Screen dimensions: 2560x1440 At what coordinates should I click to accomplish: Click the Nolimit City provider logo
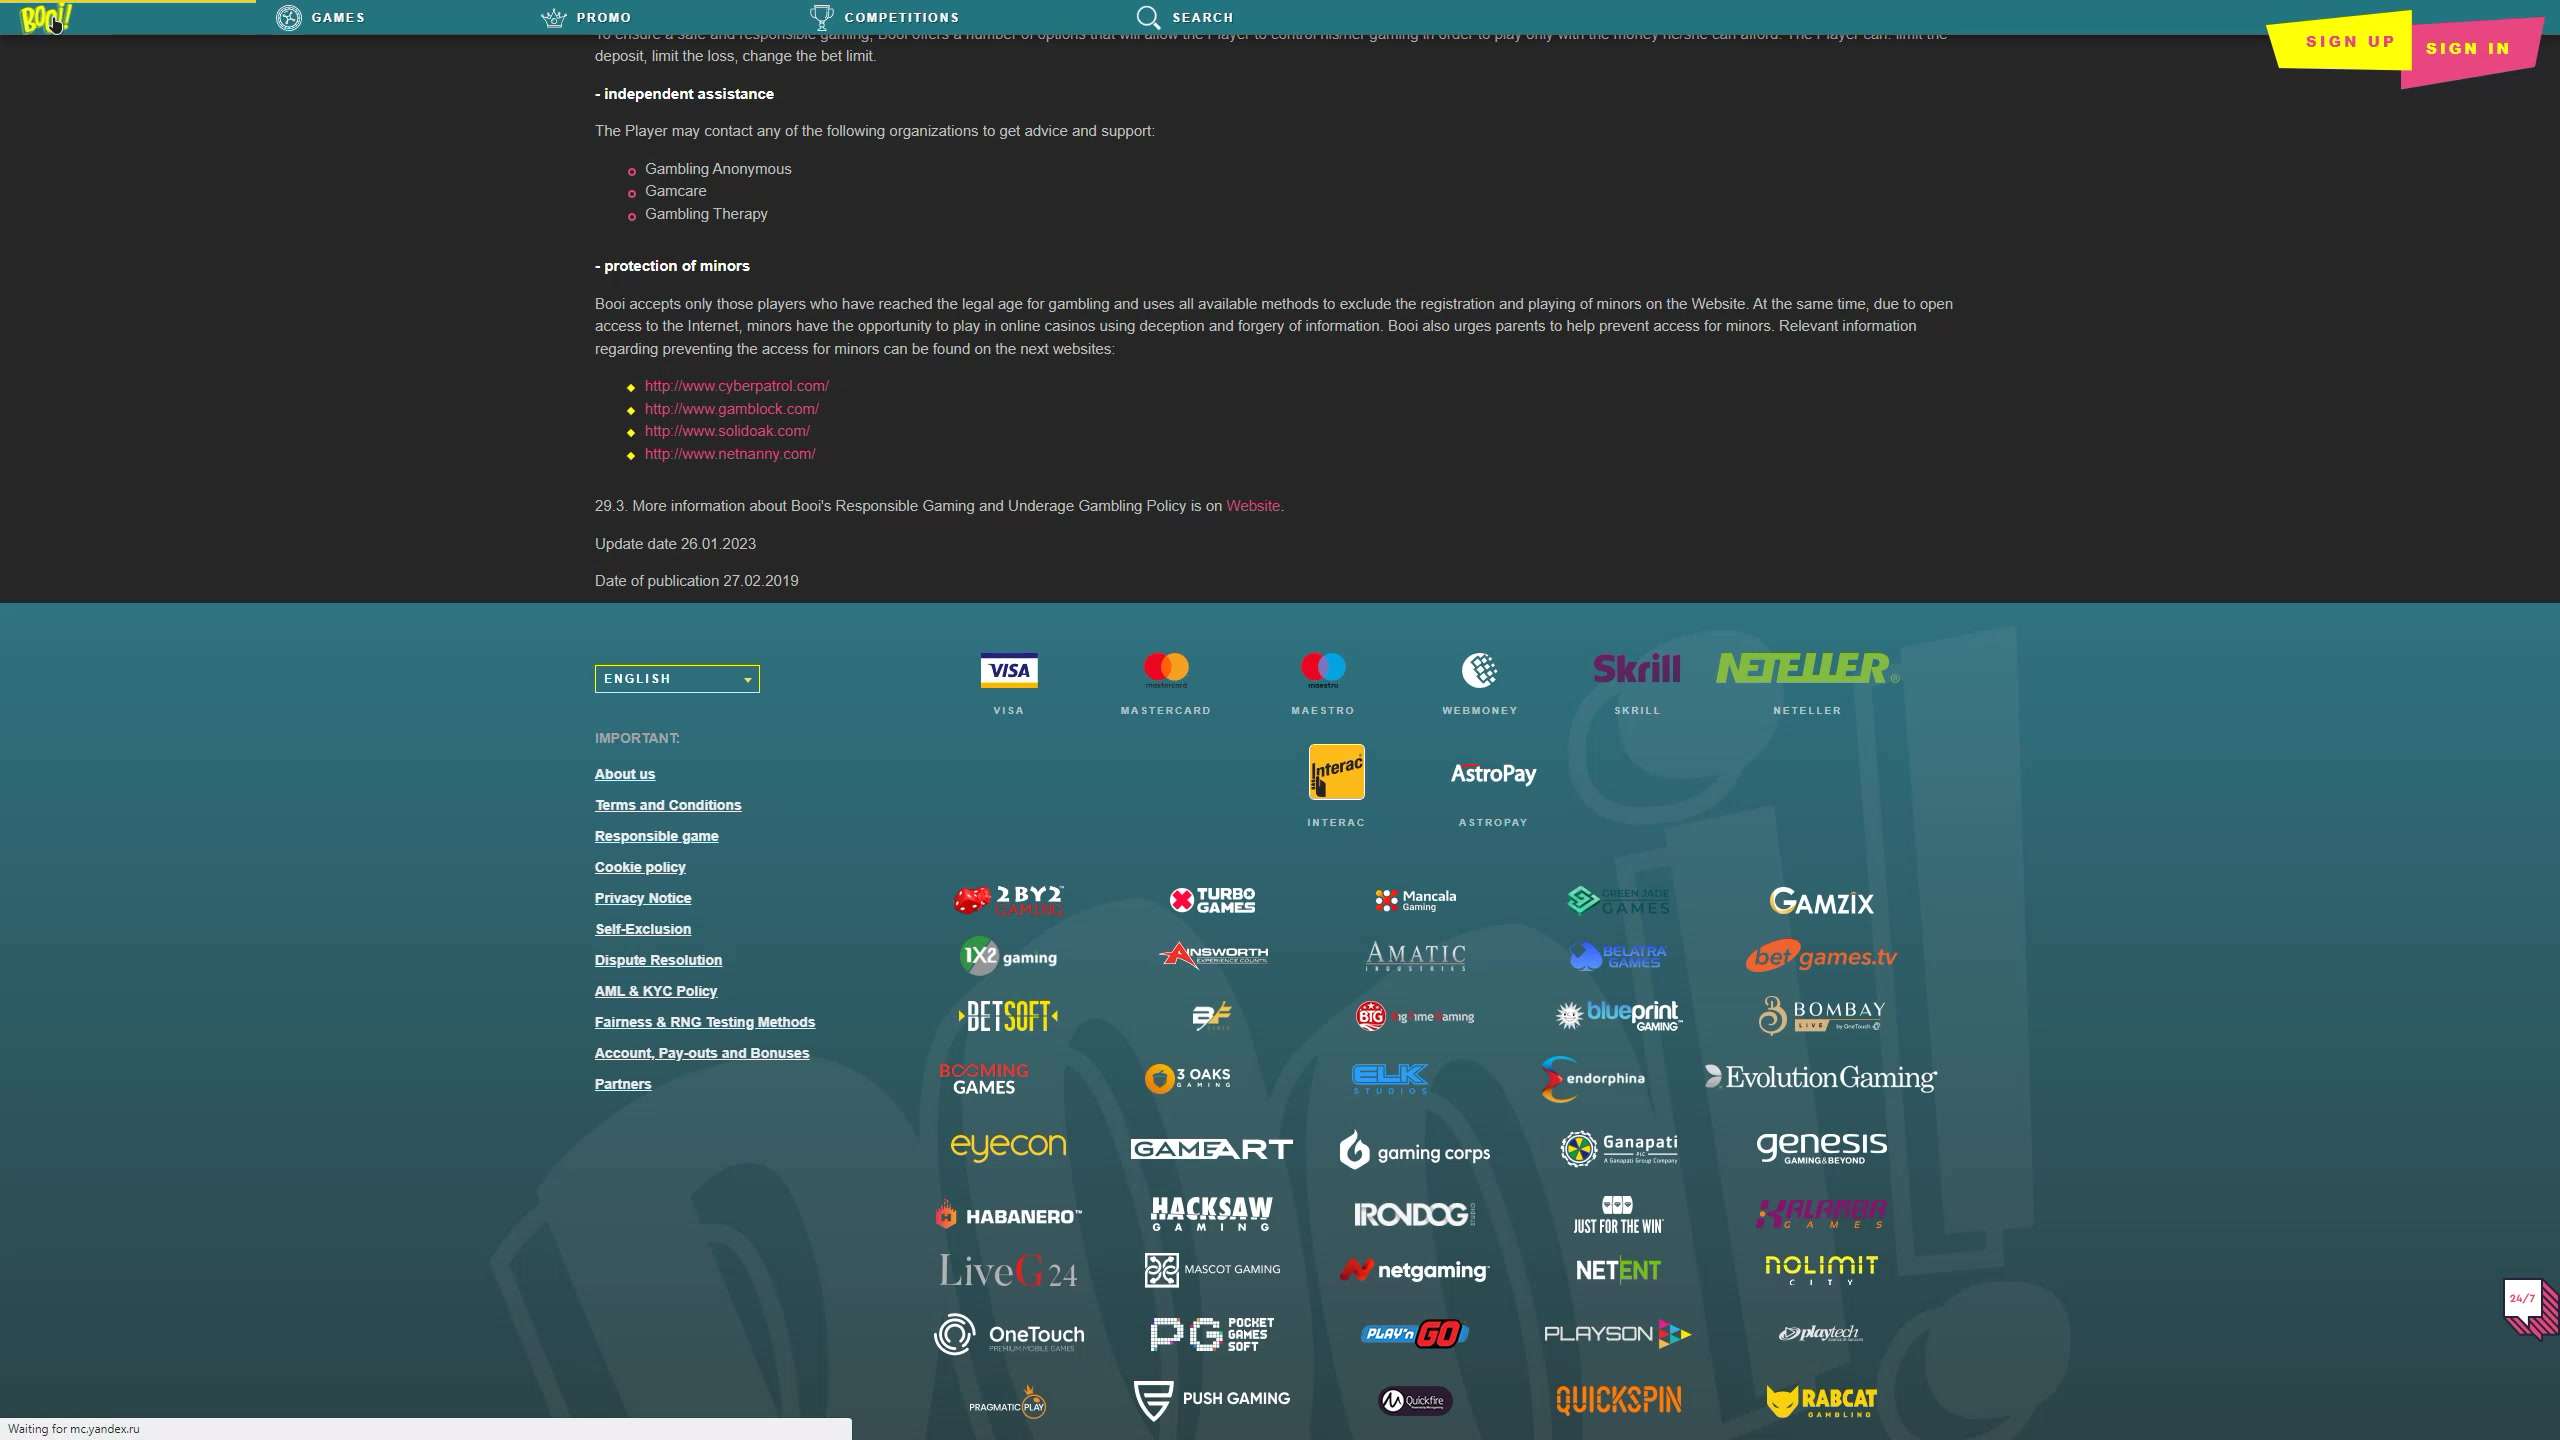pyautogui.click(x=1821, y=1271)
